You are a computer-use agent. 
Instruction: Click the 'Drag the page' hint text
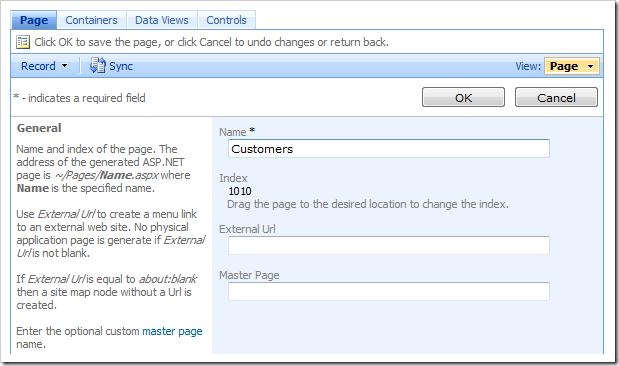point(368,204)
